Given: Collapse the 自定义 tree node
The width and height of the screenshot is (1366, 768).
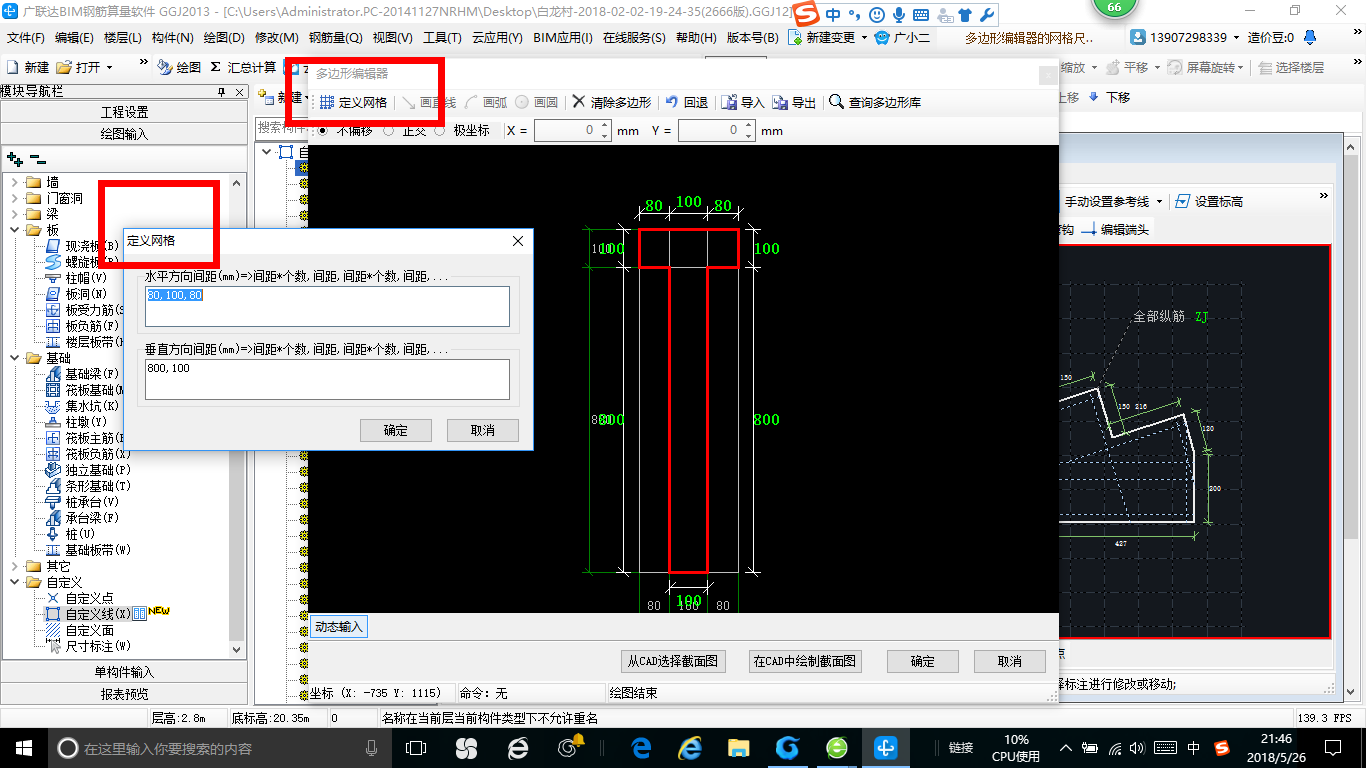Looking at the screenshot, I should click(14, 582).
